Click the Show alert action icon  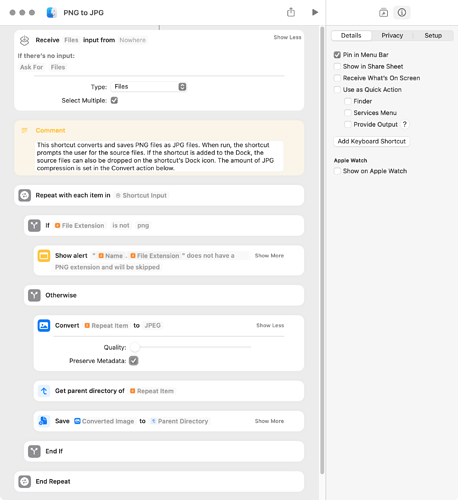(x=44, y=256)
